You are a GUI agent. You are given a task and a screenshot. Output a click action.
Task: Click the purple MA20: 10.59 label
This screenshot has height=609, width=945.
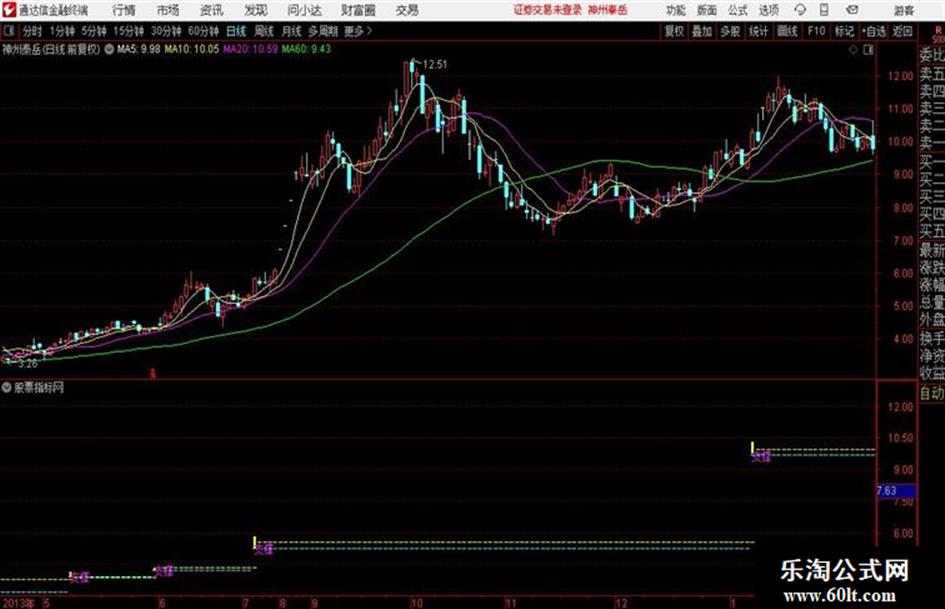[x=250, y=49]
